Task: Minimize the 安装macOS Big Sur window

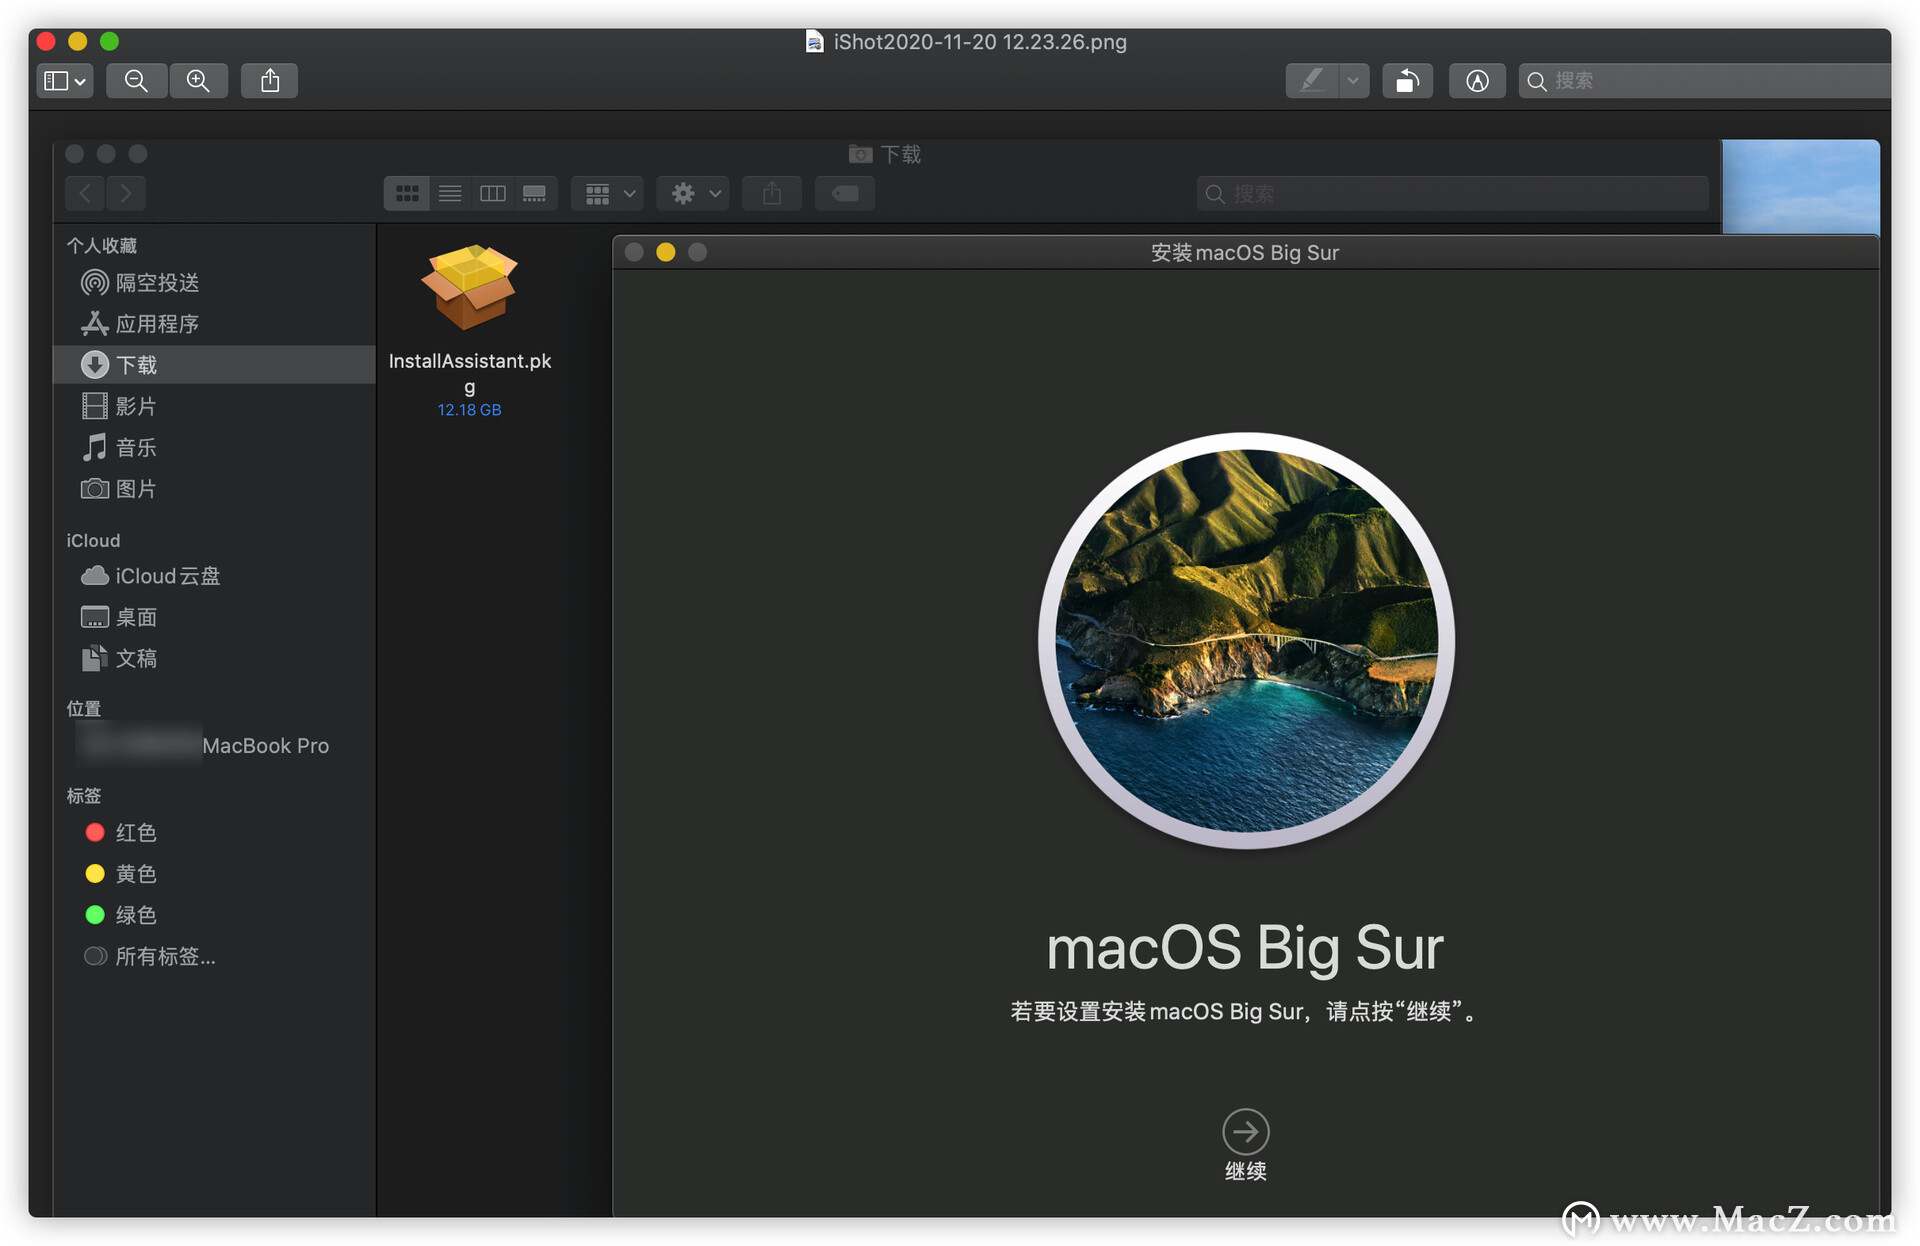Action: 666,252
